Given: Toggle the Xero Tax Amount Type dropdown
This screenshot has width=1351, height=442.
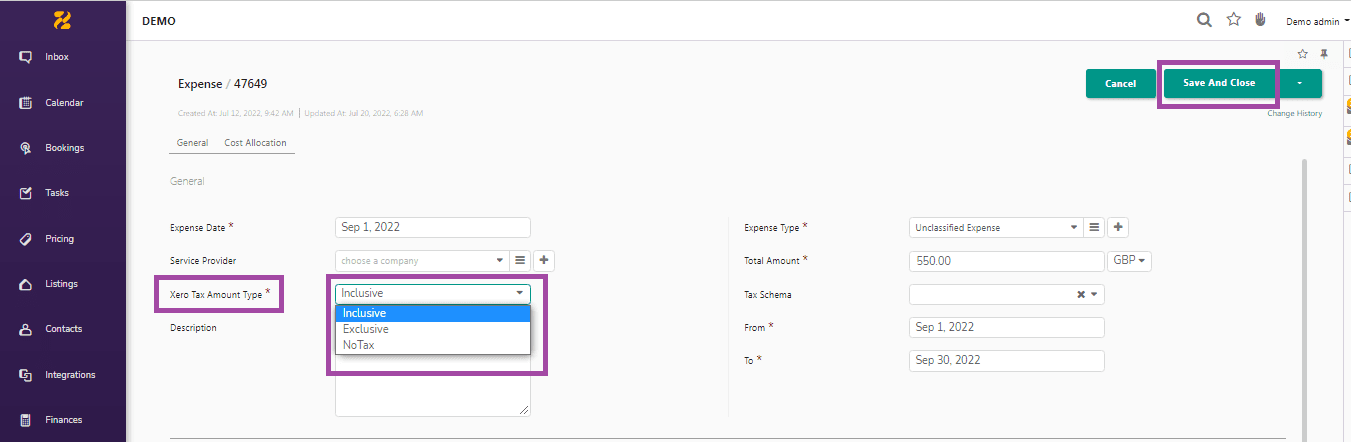Looking at the screenshot, I should [x=432, y=293].
